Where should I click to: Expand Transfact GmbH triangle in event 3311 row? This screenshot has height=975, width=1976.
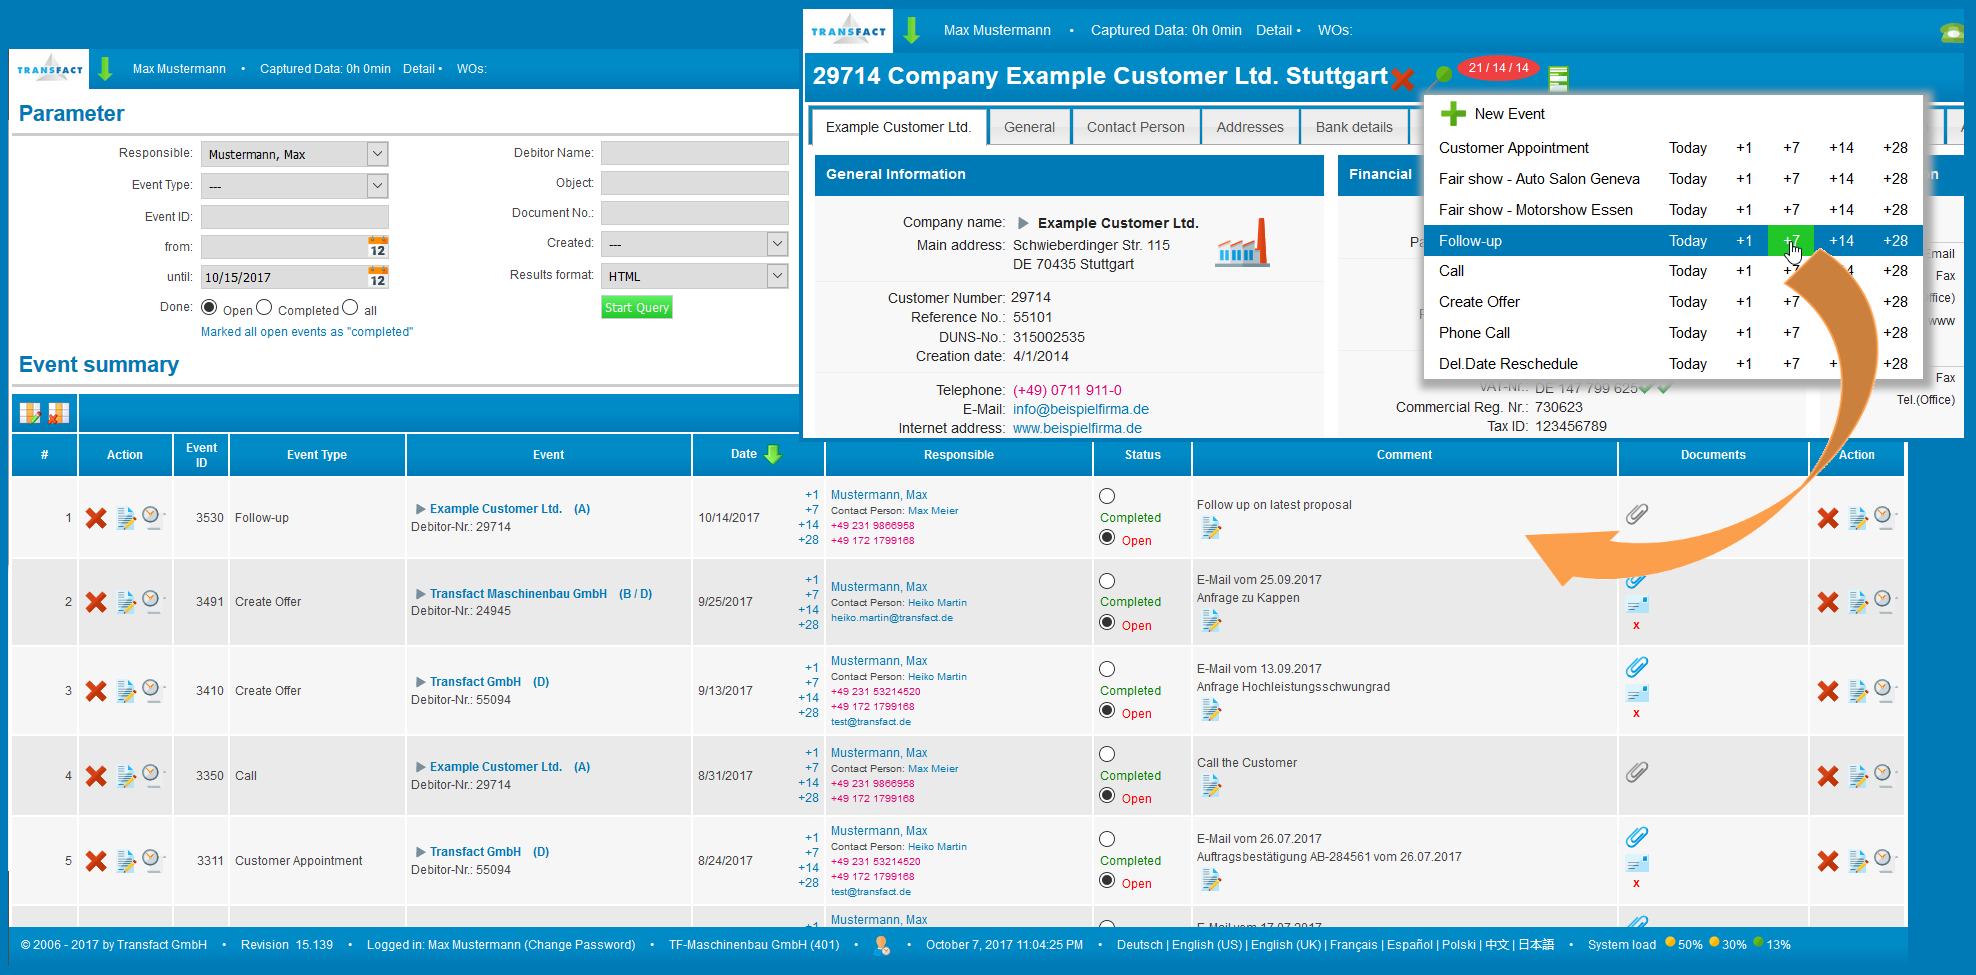[421, 852]
